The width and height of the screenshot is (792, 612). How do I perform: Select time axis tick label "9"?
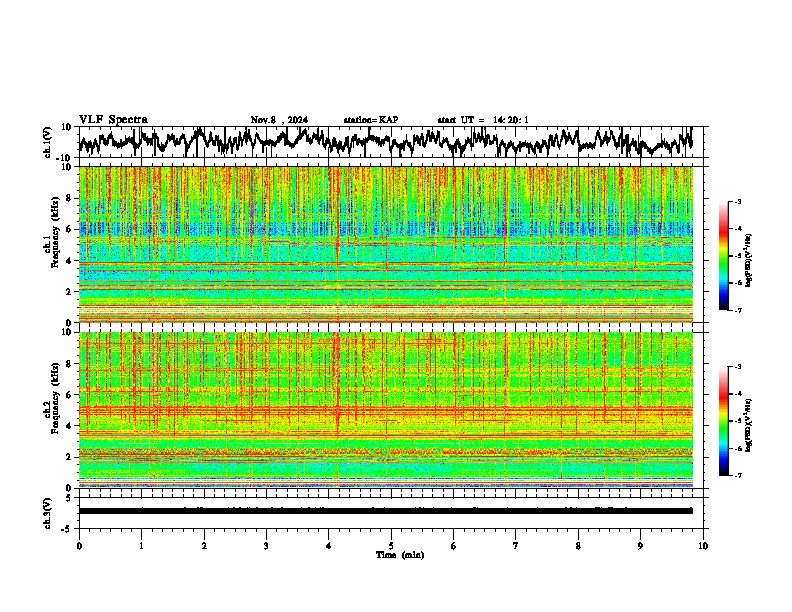(x=640, y=546)
